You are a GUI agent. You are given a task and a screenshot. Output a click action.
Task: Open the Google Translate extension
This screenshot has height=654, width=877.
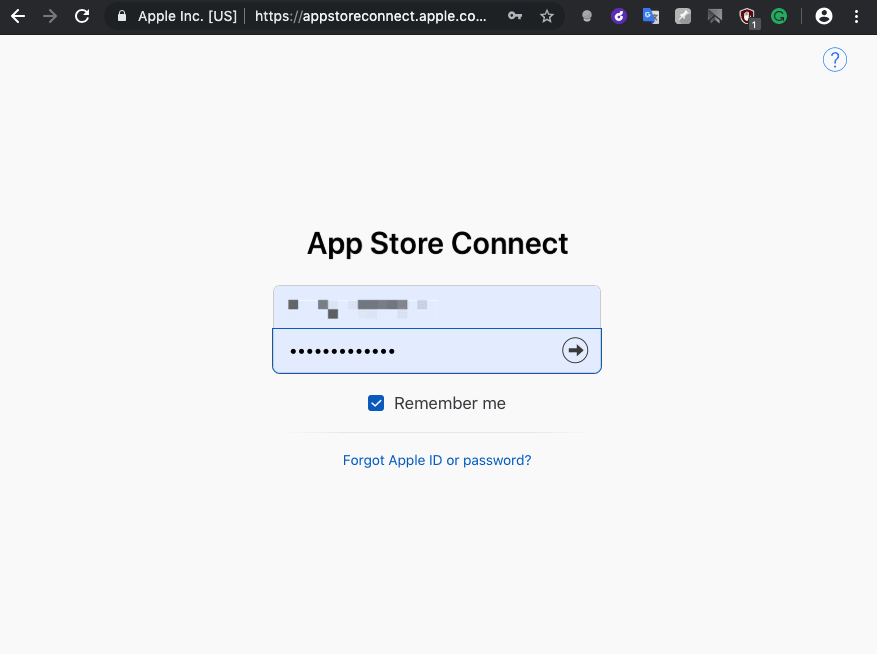650,16
